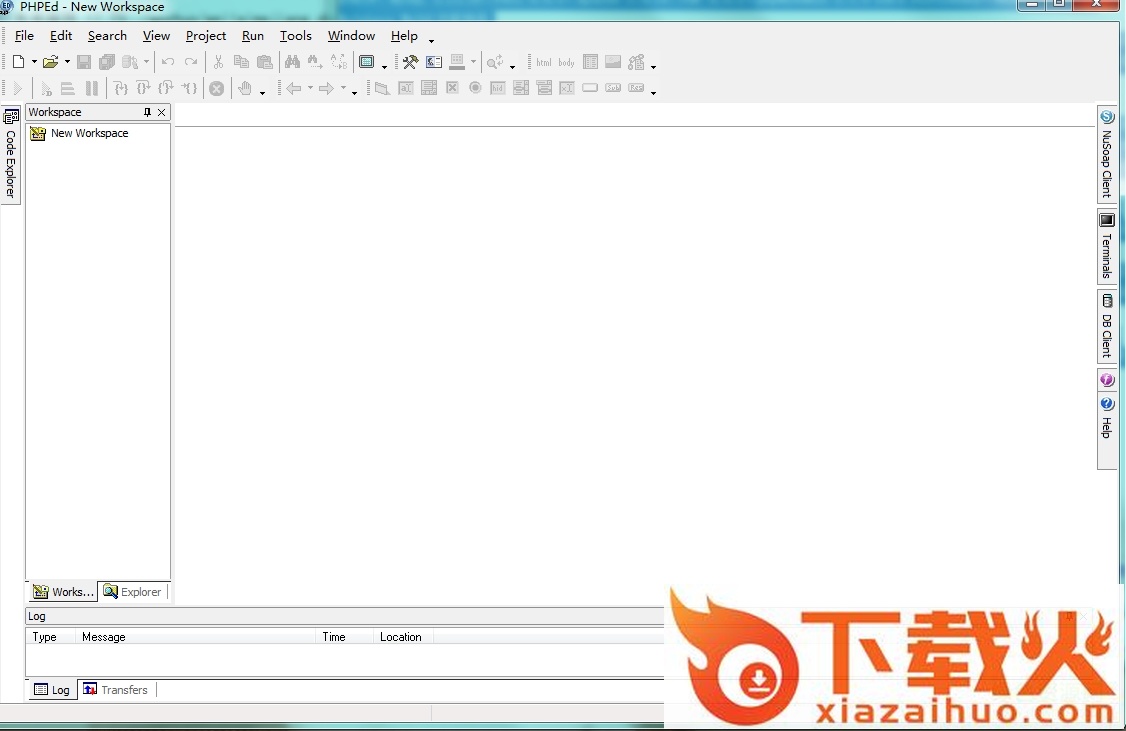Click the hammer and wrench settings icon
1126x731 pixels.
coord(410,62)
